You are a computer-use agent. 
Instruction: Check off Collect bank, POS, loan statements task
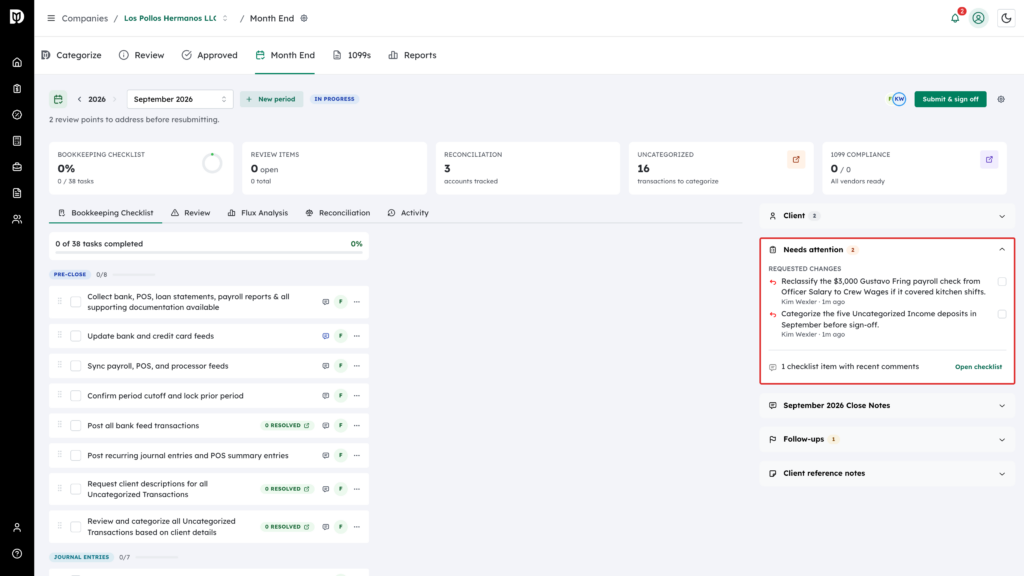76,302
